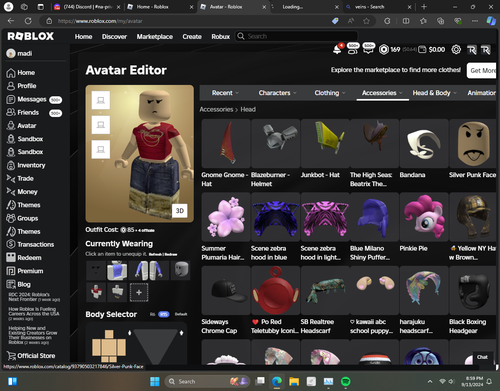Screen dimensions: 500x391
Task: Open Spotify from the taskbar
Action: (x=345, y=381)
